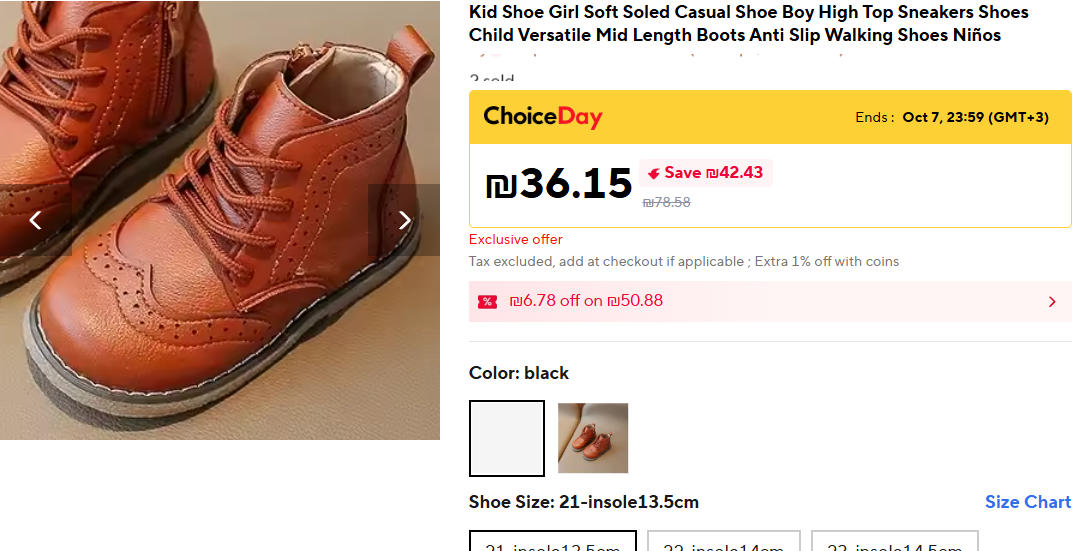
Task: Open the Size Chart link
Action: point(1027,502)
